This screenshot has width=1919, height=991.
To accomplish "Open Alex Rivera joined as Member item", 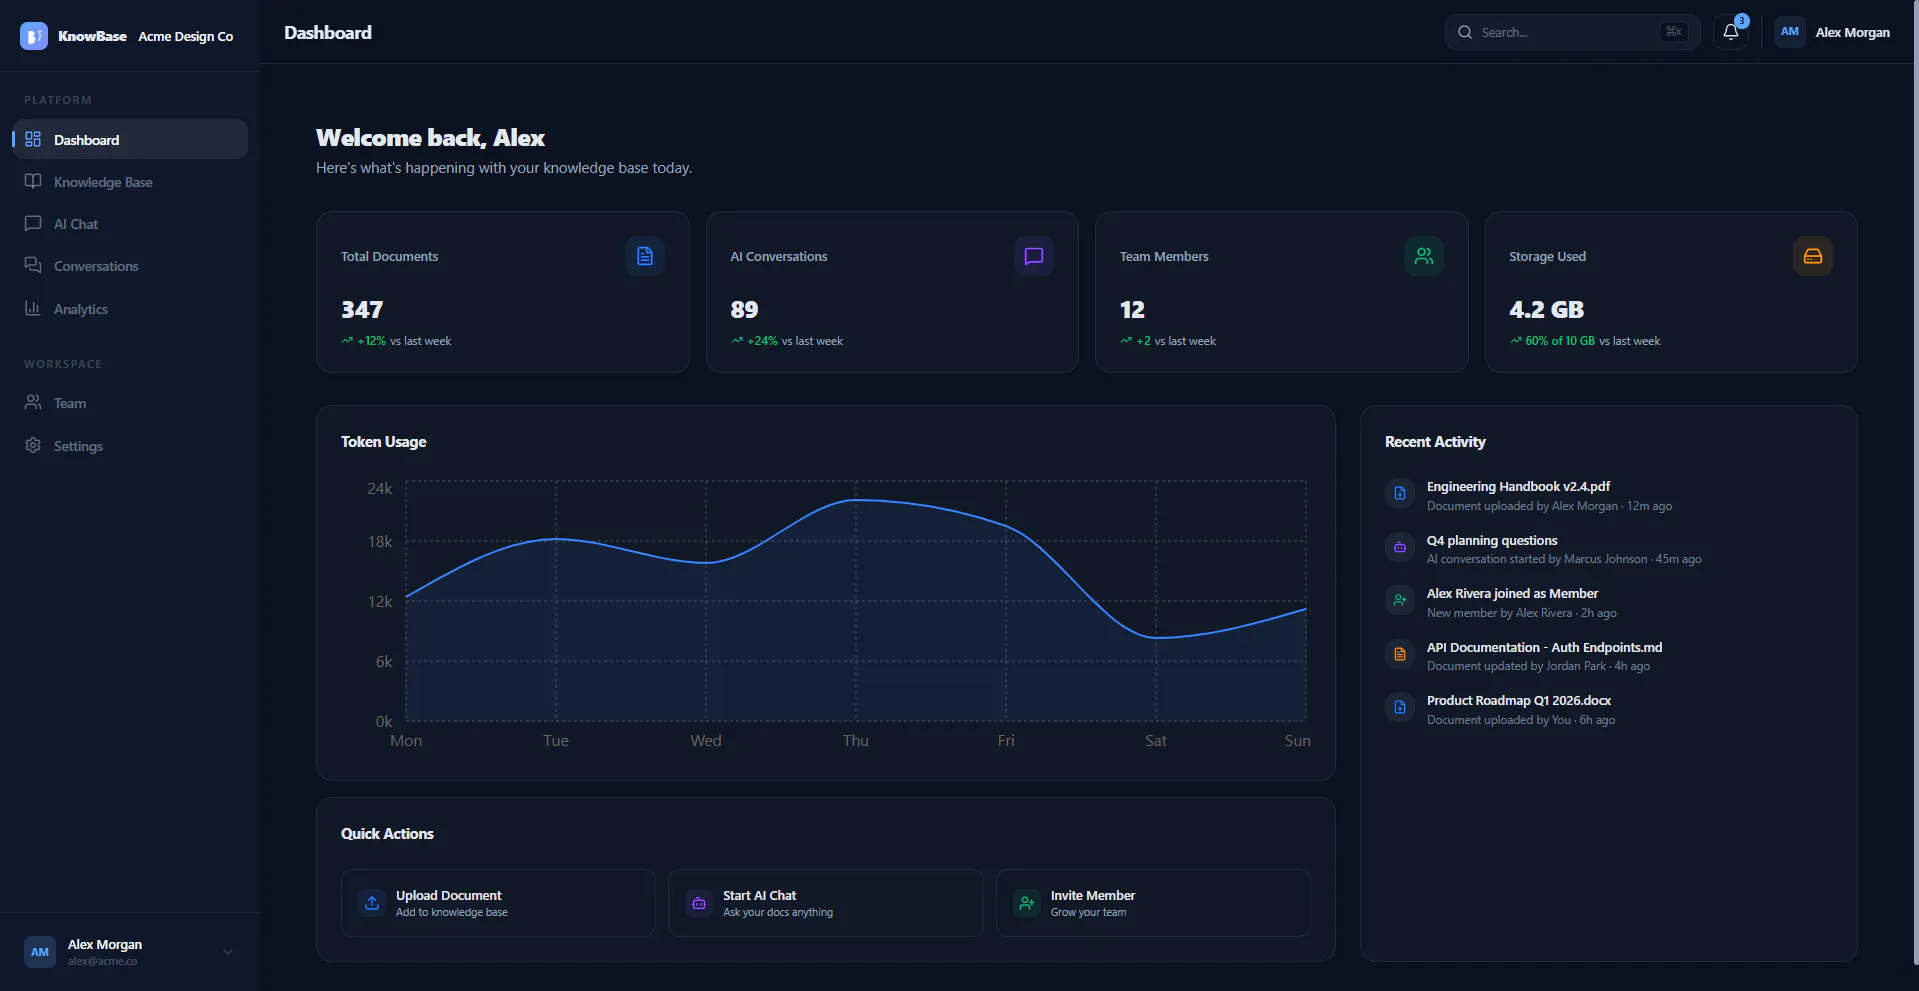I will [x=1608, y=602].
